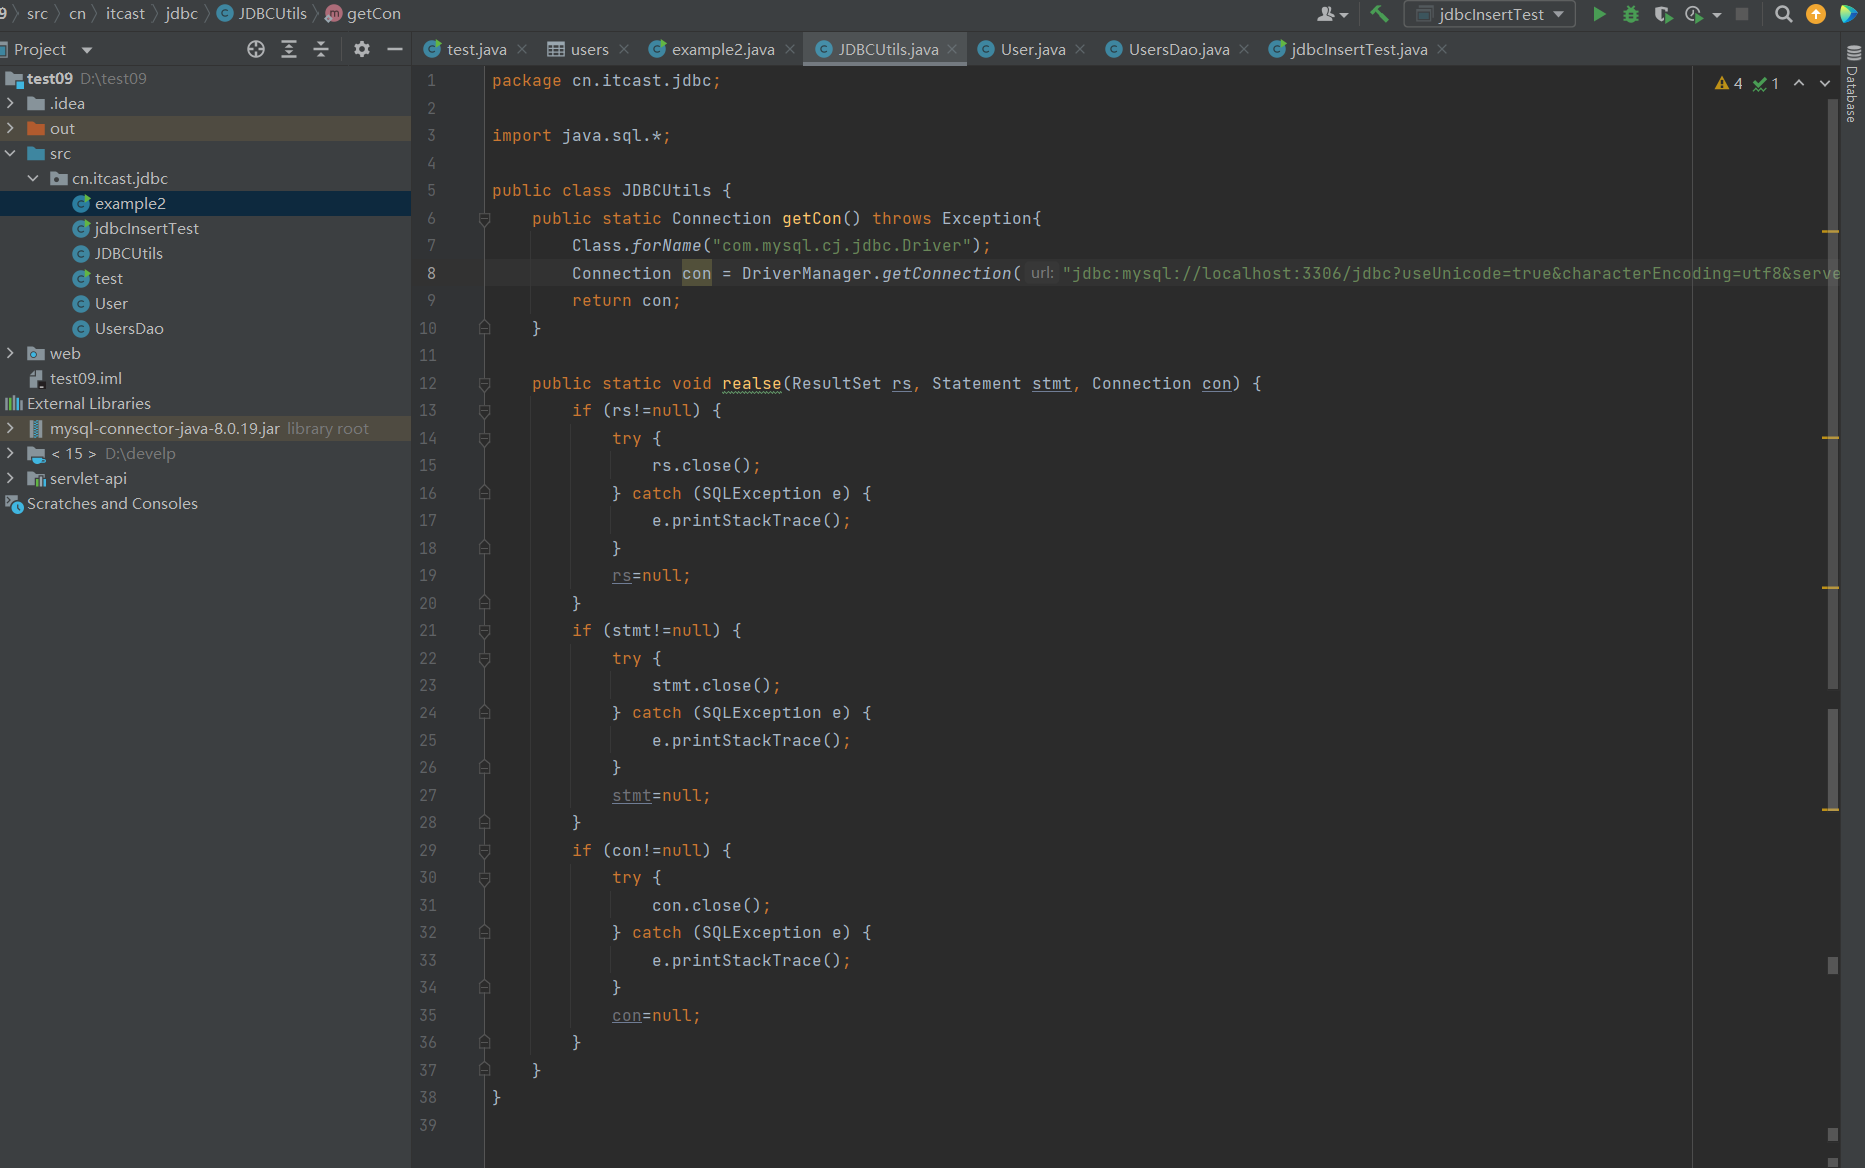Collapse the cn.itcast.jdbc package
Viewport: 1865px width, 1168px height.
[33, 178]
